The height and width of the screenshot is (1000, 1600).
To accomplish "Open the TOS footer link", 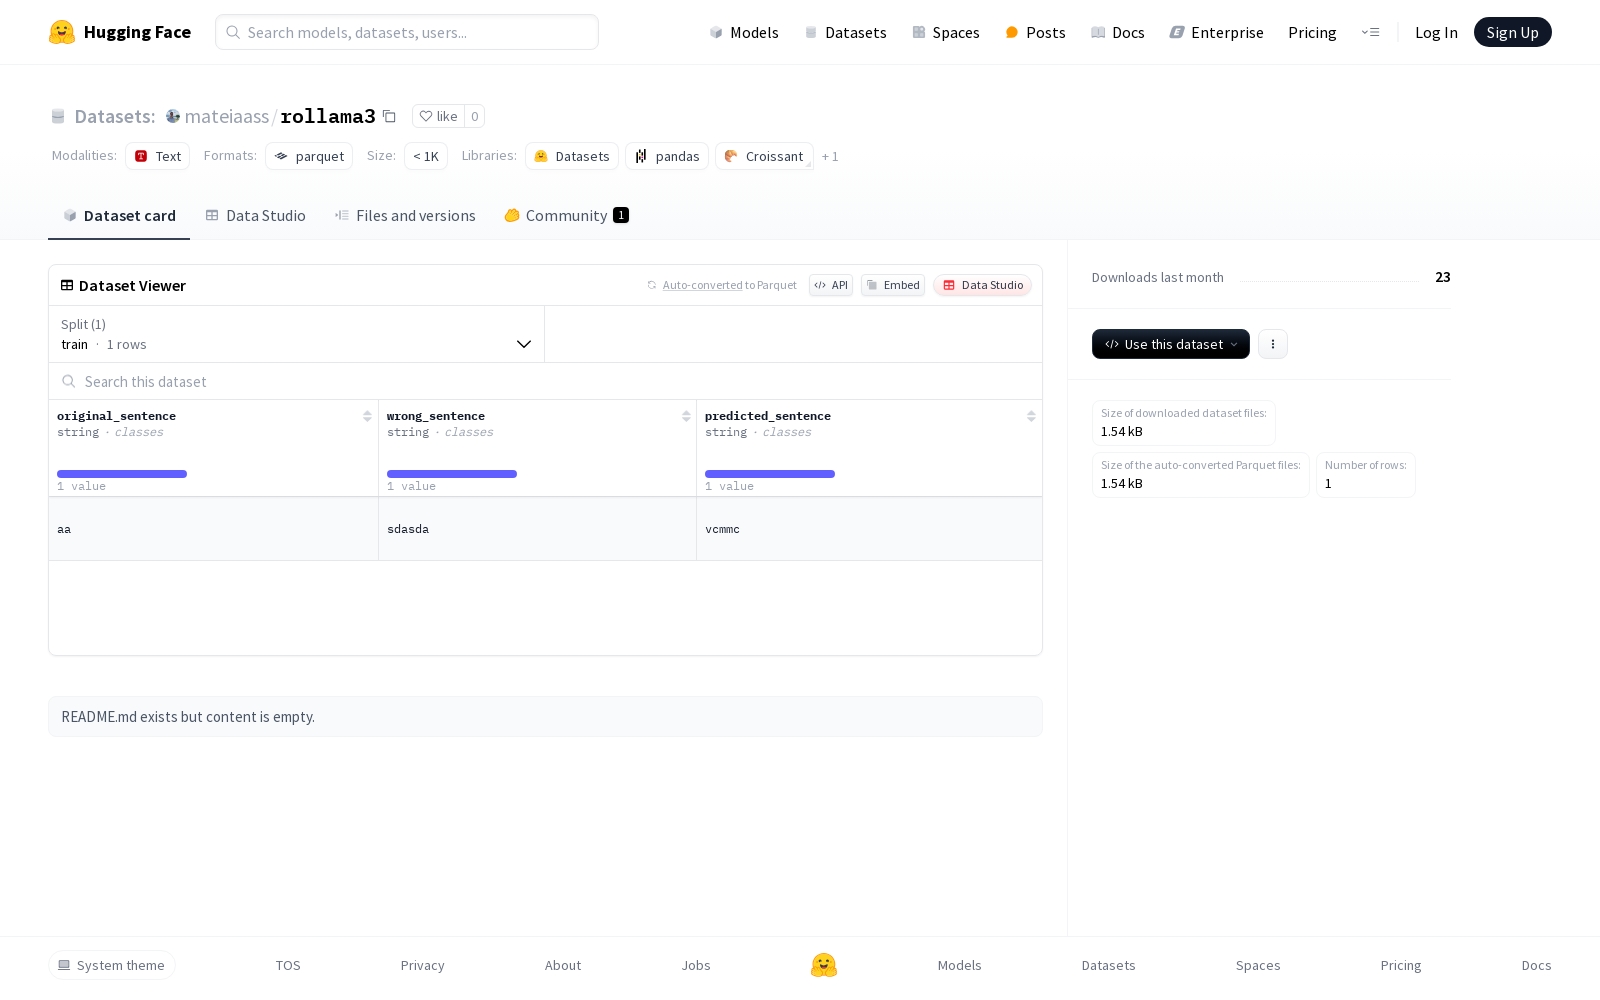I will click(288, 965).
